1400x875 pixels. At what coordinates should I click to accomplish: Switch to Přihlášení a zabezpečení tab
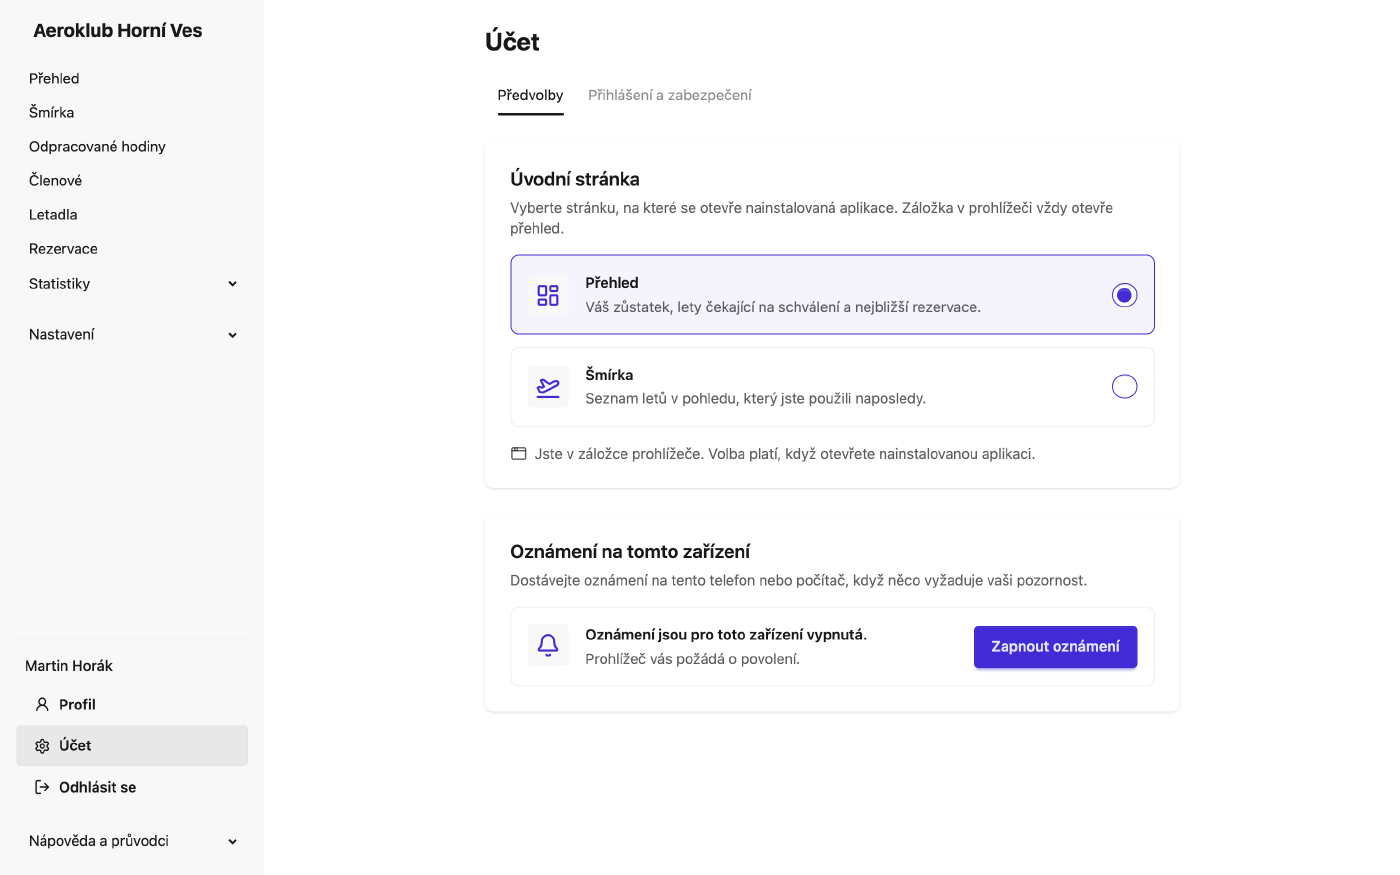(x=669, y=95)
